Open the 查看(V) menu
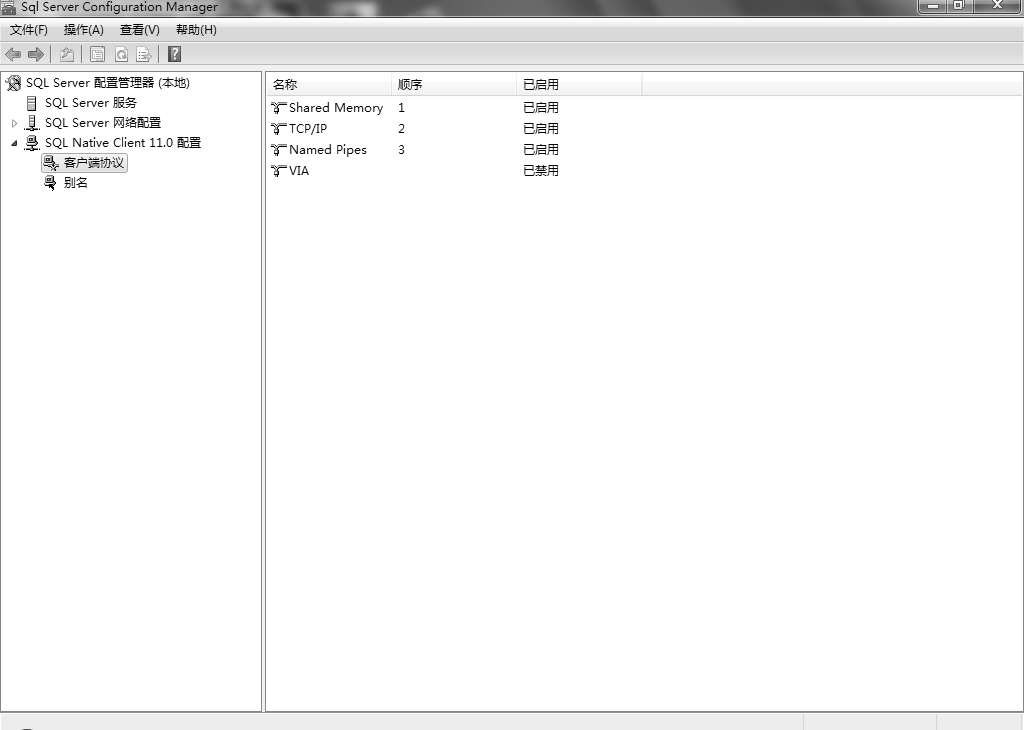1024x730 pixels. click(140, 30)
